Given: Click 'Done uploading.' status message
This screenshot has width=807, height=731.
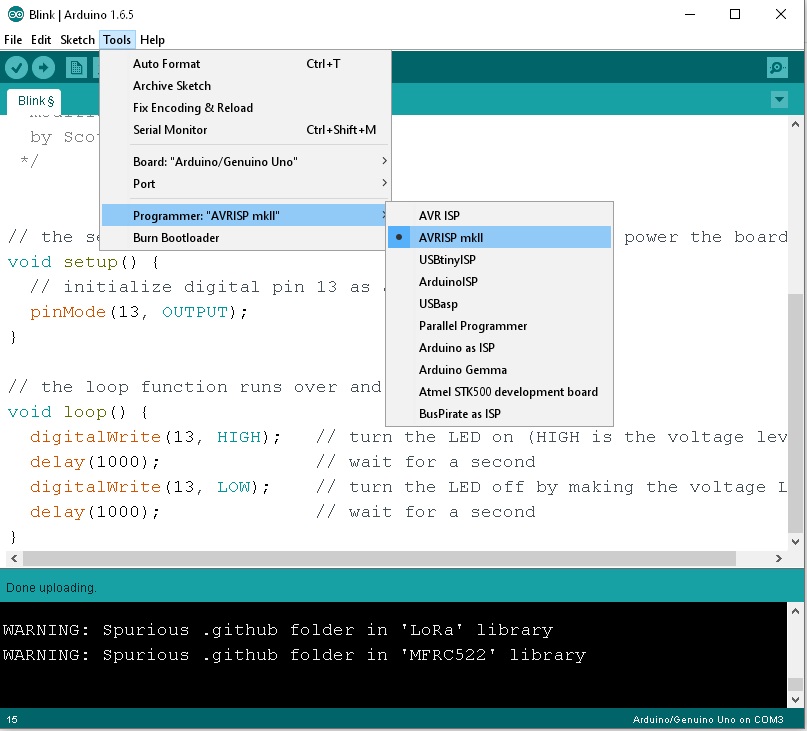Looking at the screenshot, I should 51,588.
